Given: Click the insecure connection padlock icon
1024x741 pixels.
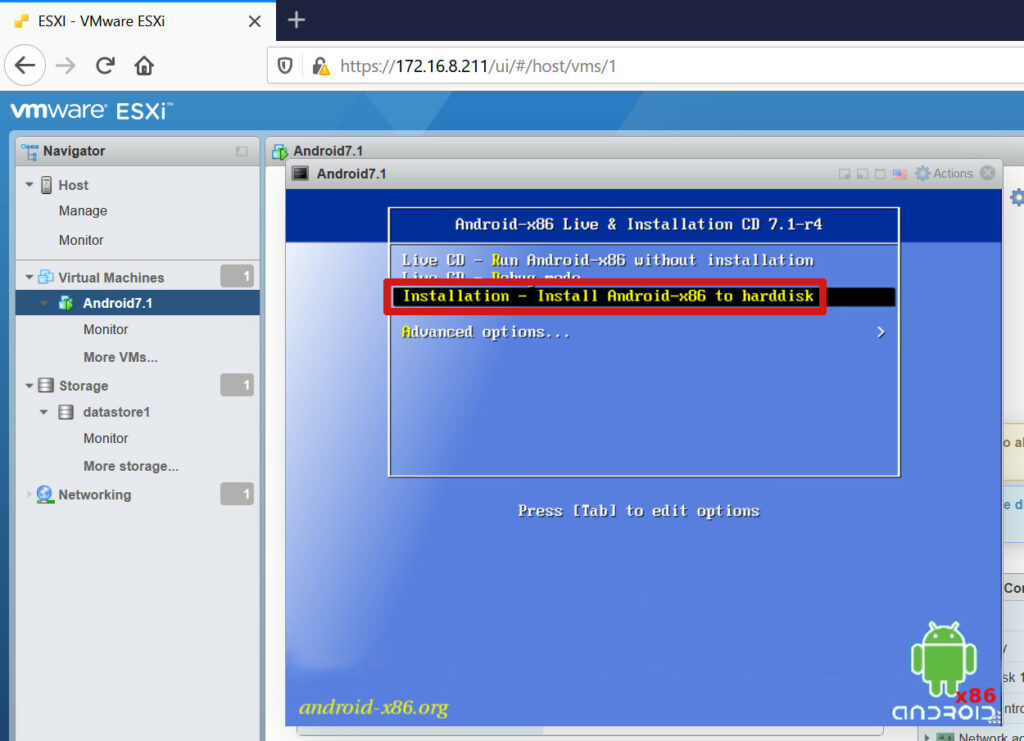Looking at the screenshot, I should coord(320,66).
